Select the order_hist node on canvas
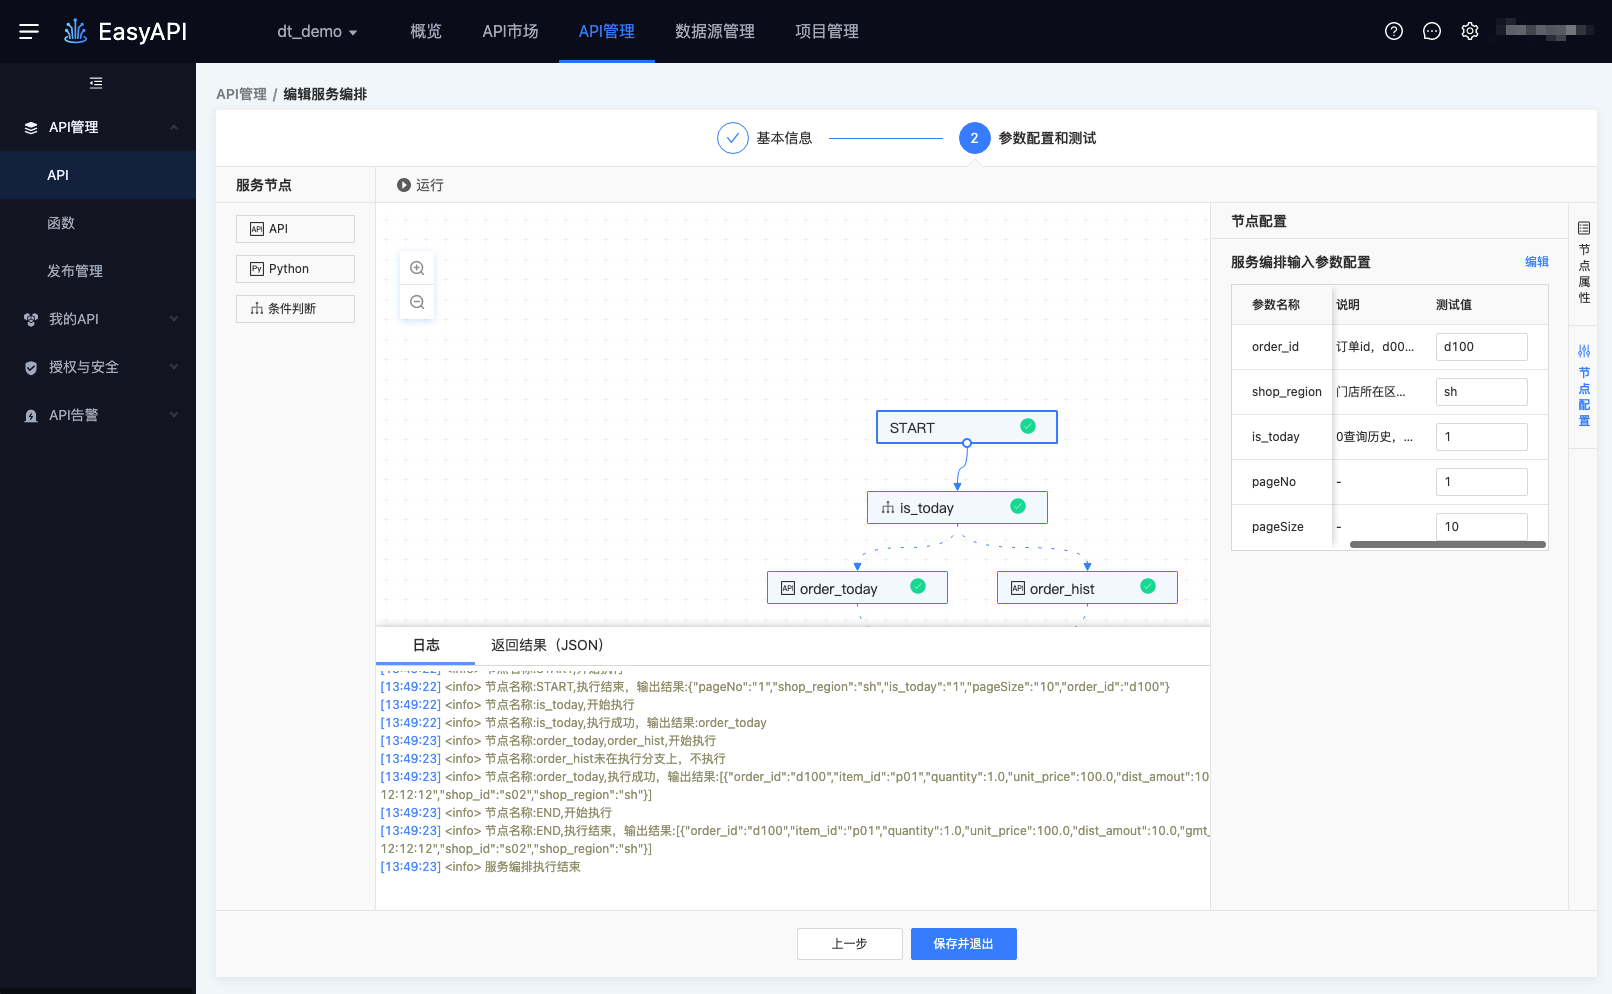Viewport: 1612px width, 994px height. (1087, 588)
